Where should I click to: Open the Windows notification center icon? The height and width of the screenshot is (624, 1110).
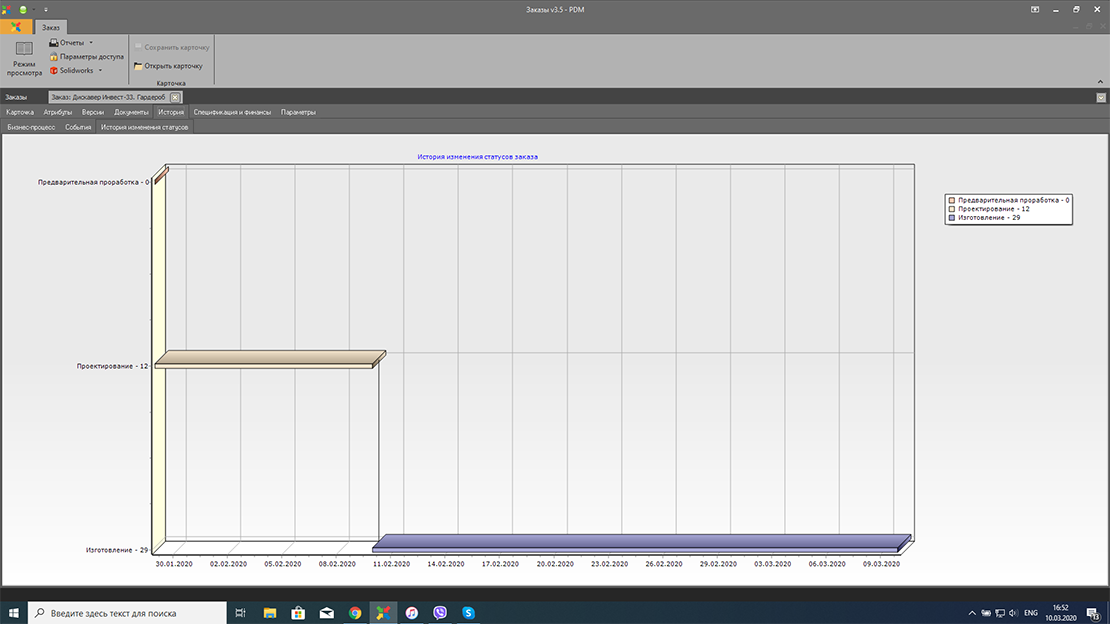1094,613
